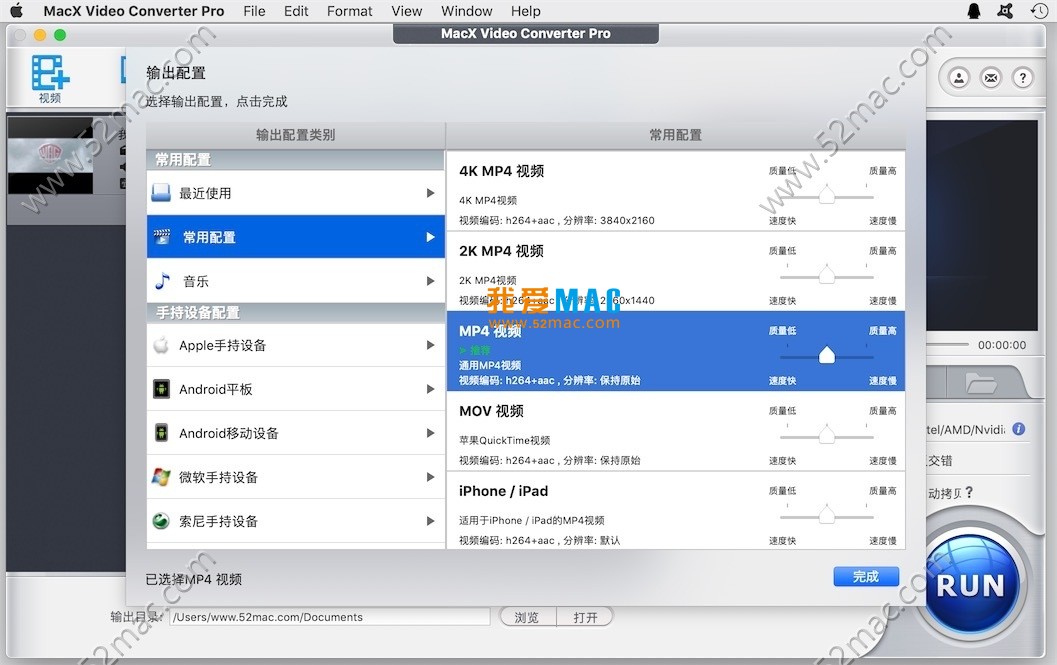Expand the 最近使用 category arrow
This screenshot has width=1057, height=665.
point(430,193)
